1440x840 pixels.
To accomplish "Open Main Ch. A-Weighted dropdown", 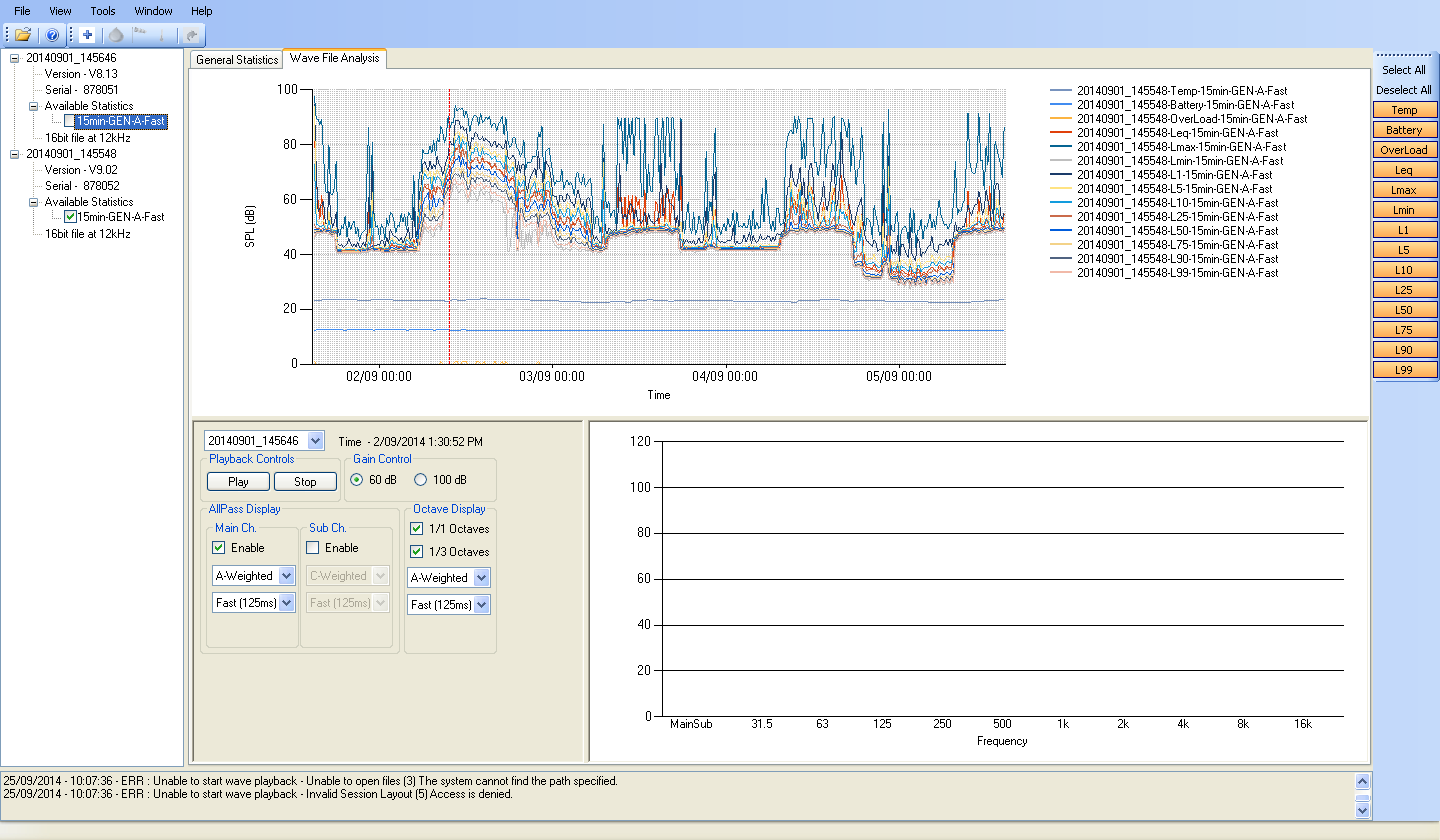I will point(286,576).
